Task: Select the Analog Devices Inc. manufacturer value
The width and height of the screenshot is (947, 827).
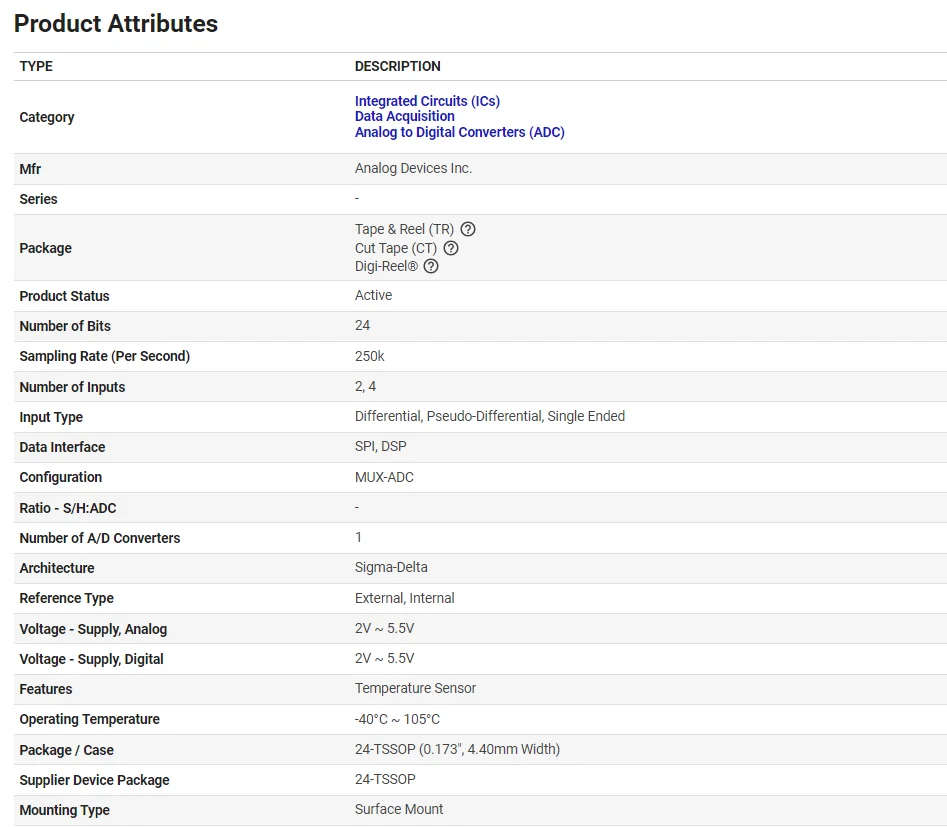Action: (x=413, y=168)
